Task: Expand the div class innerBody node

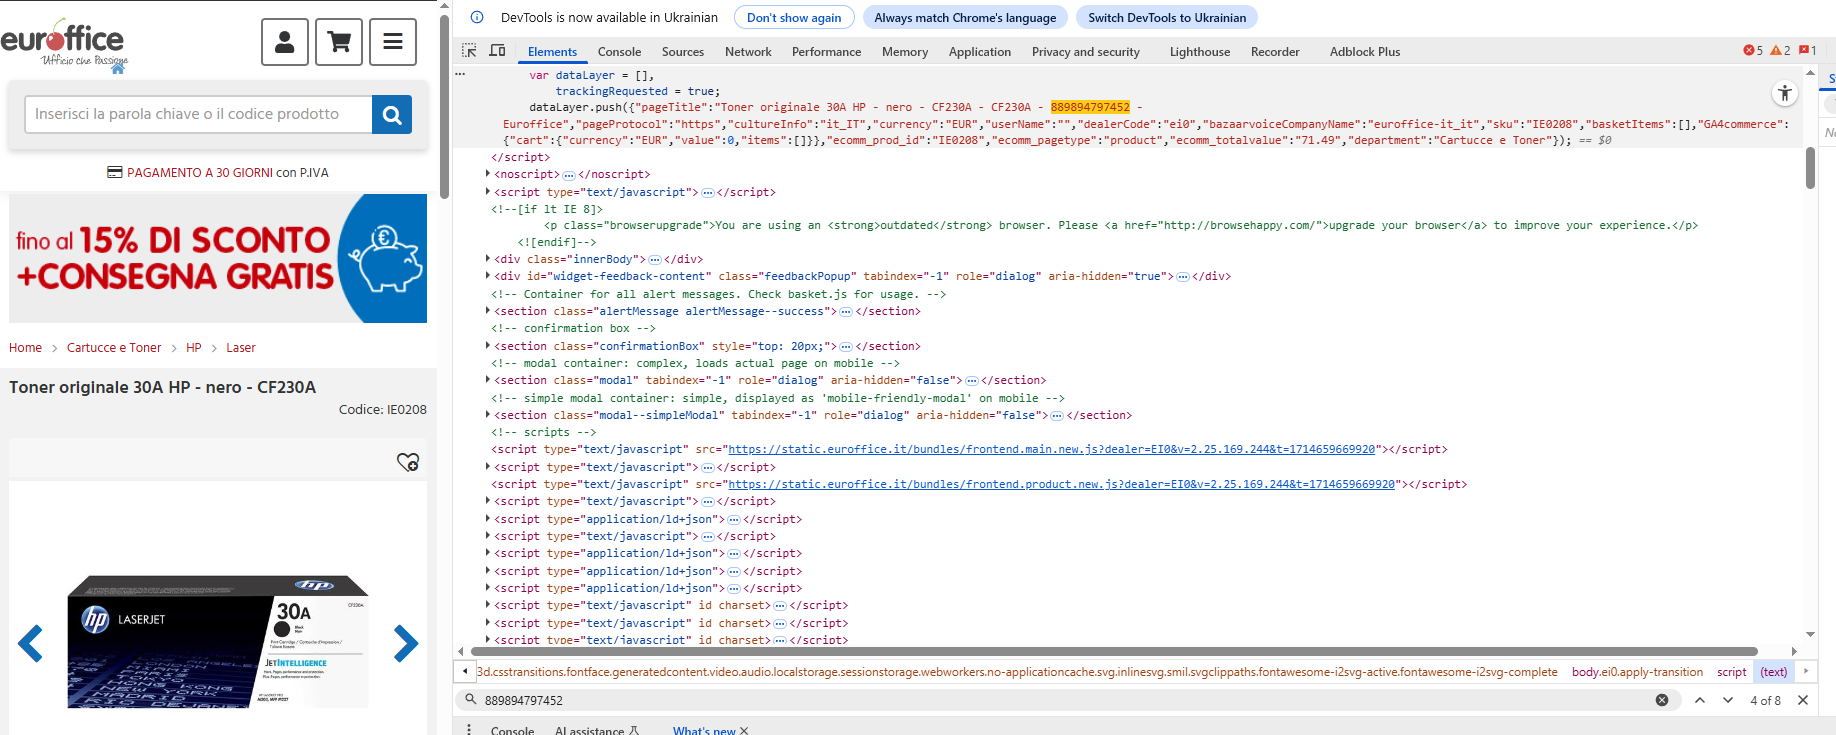Action: tap(488, 259)
